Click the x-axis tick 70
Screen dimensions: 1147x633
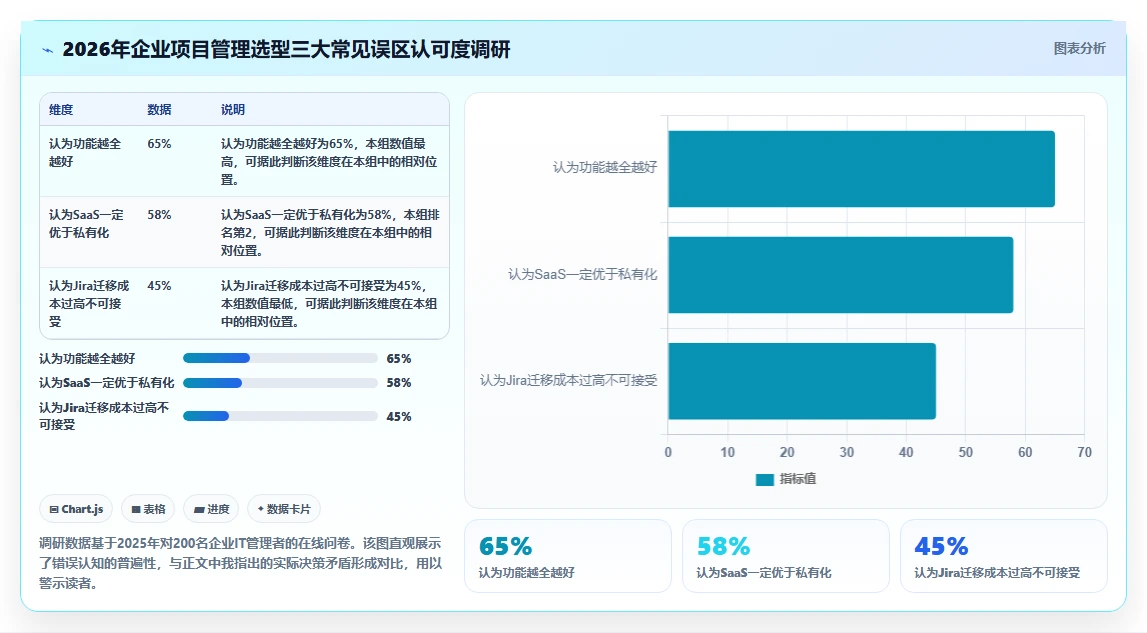point(1084,452)
